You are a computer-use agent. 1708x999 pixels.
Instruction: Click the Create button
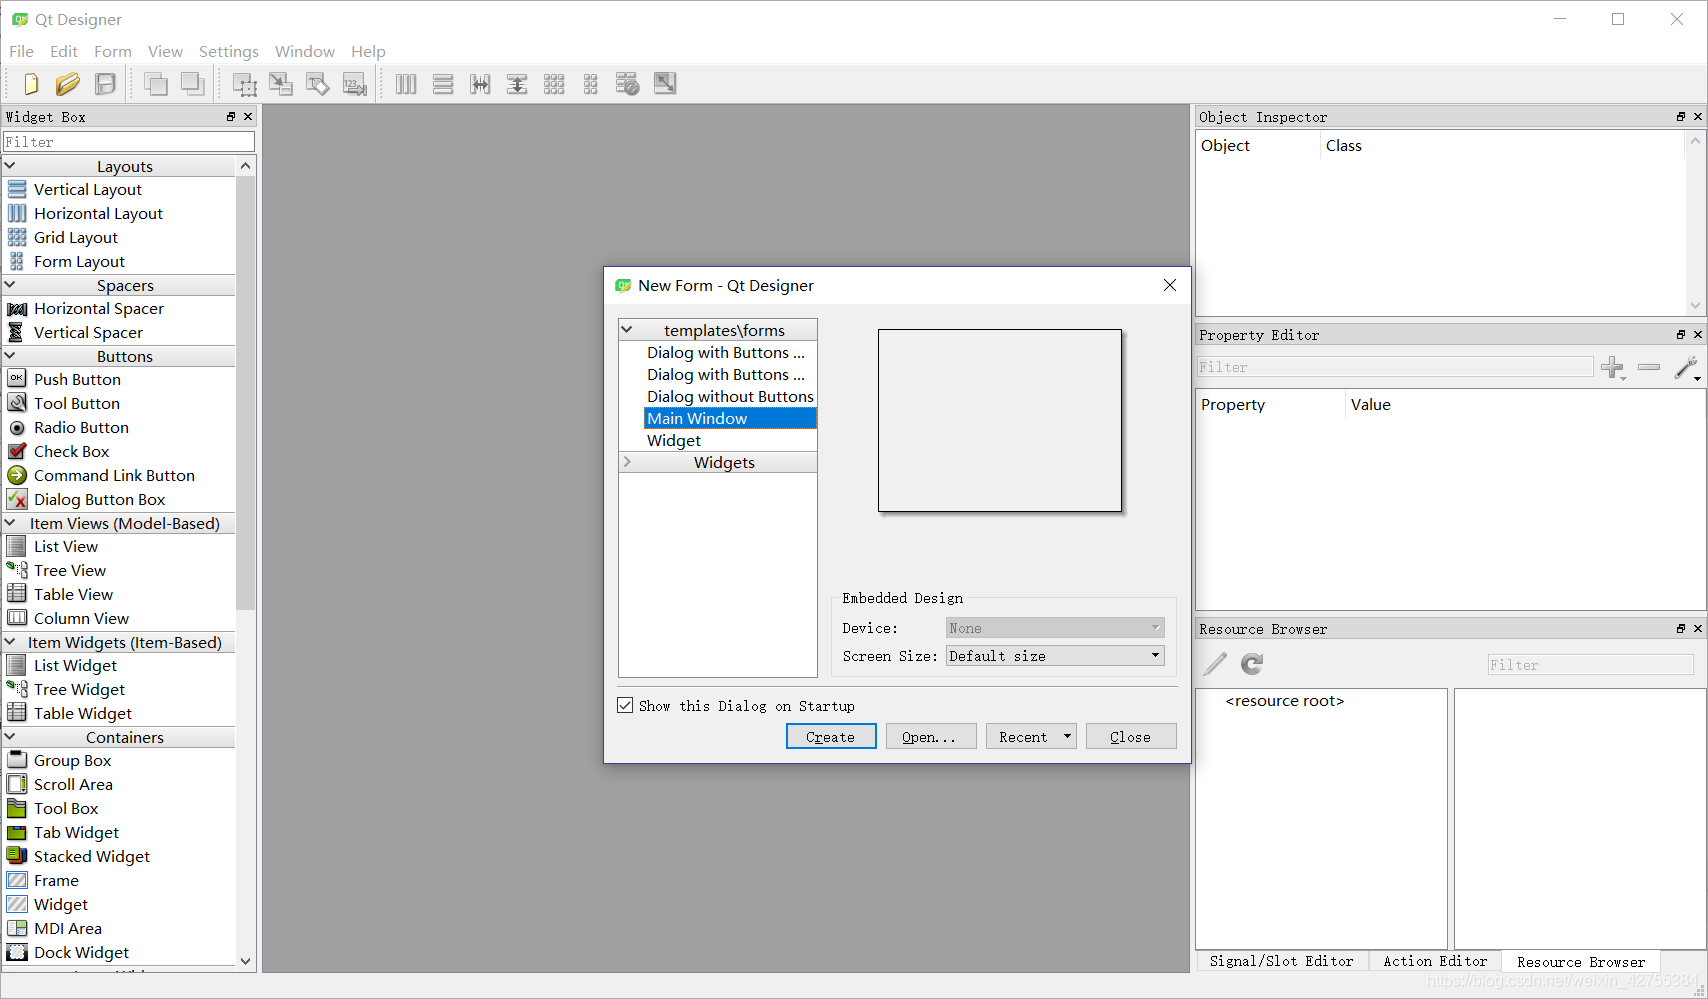(x=831, y=737)
